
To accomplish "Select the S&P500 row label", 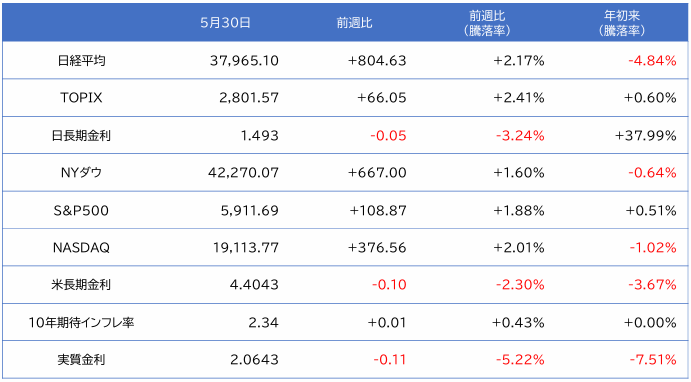I will click(x=82, y=210).
